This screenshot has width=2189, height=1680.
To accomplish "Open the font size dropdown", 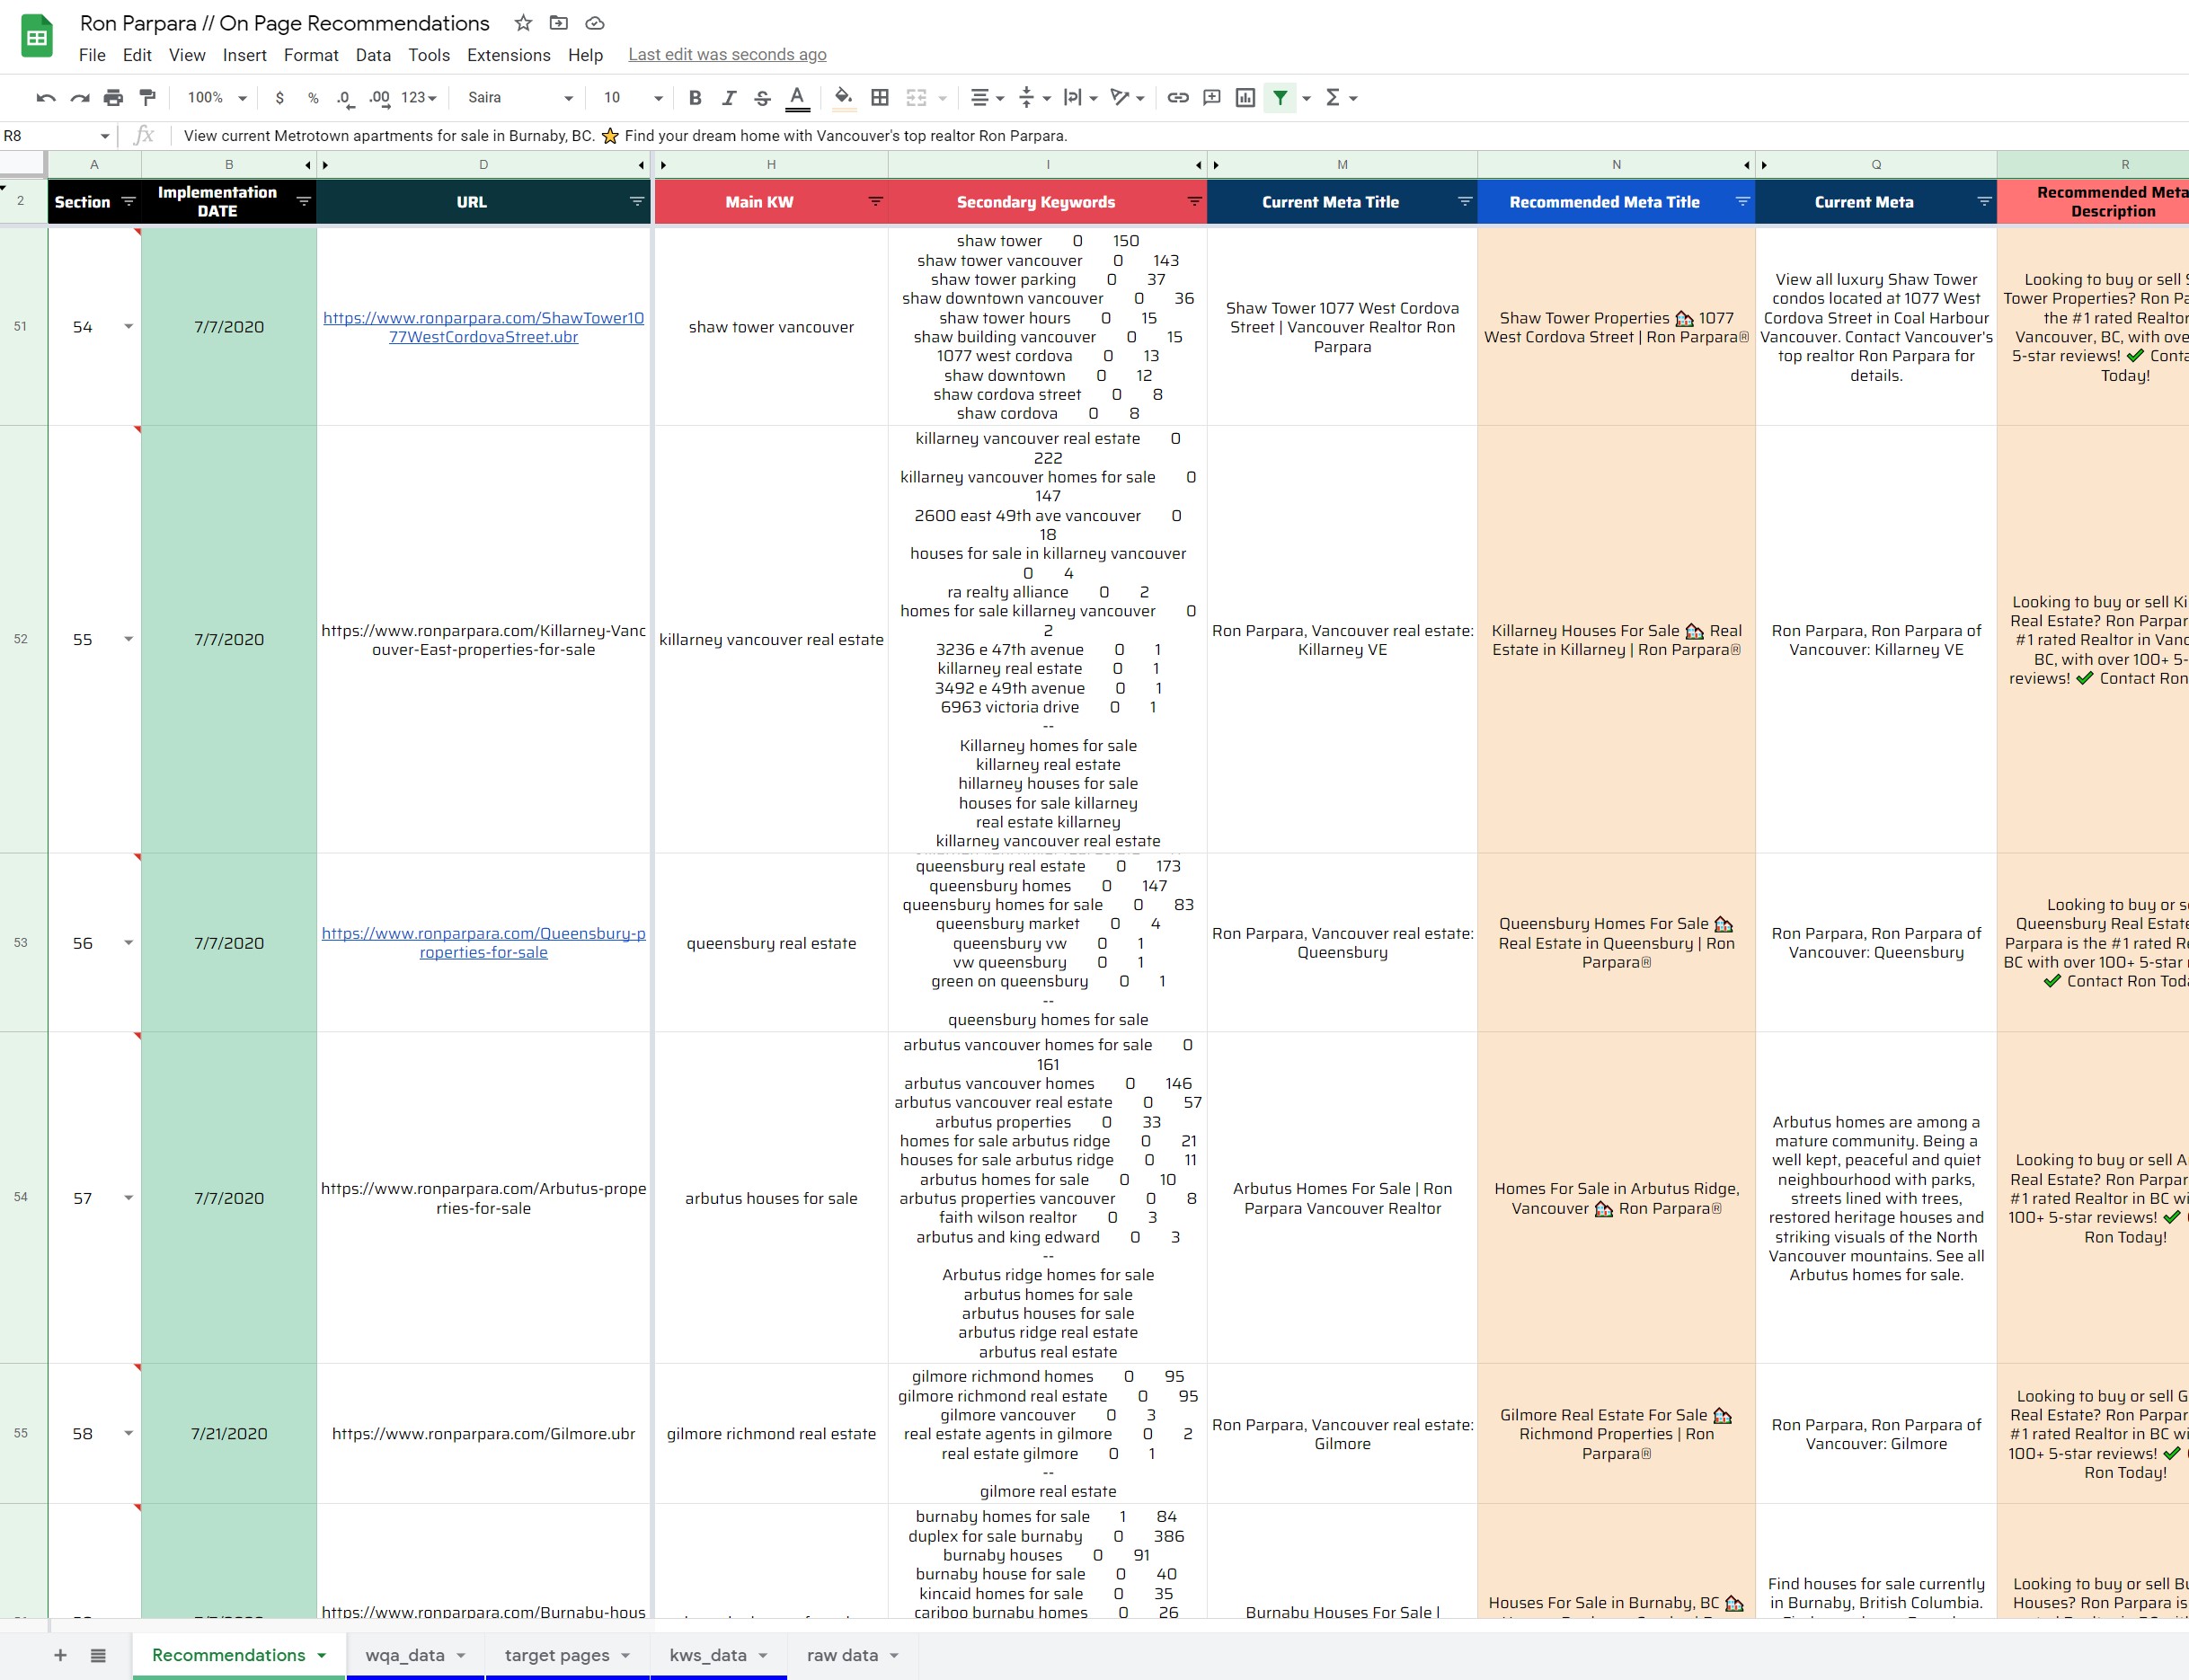I will [633, 97].
